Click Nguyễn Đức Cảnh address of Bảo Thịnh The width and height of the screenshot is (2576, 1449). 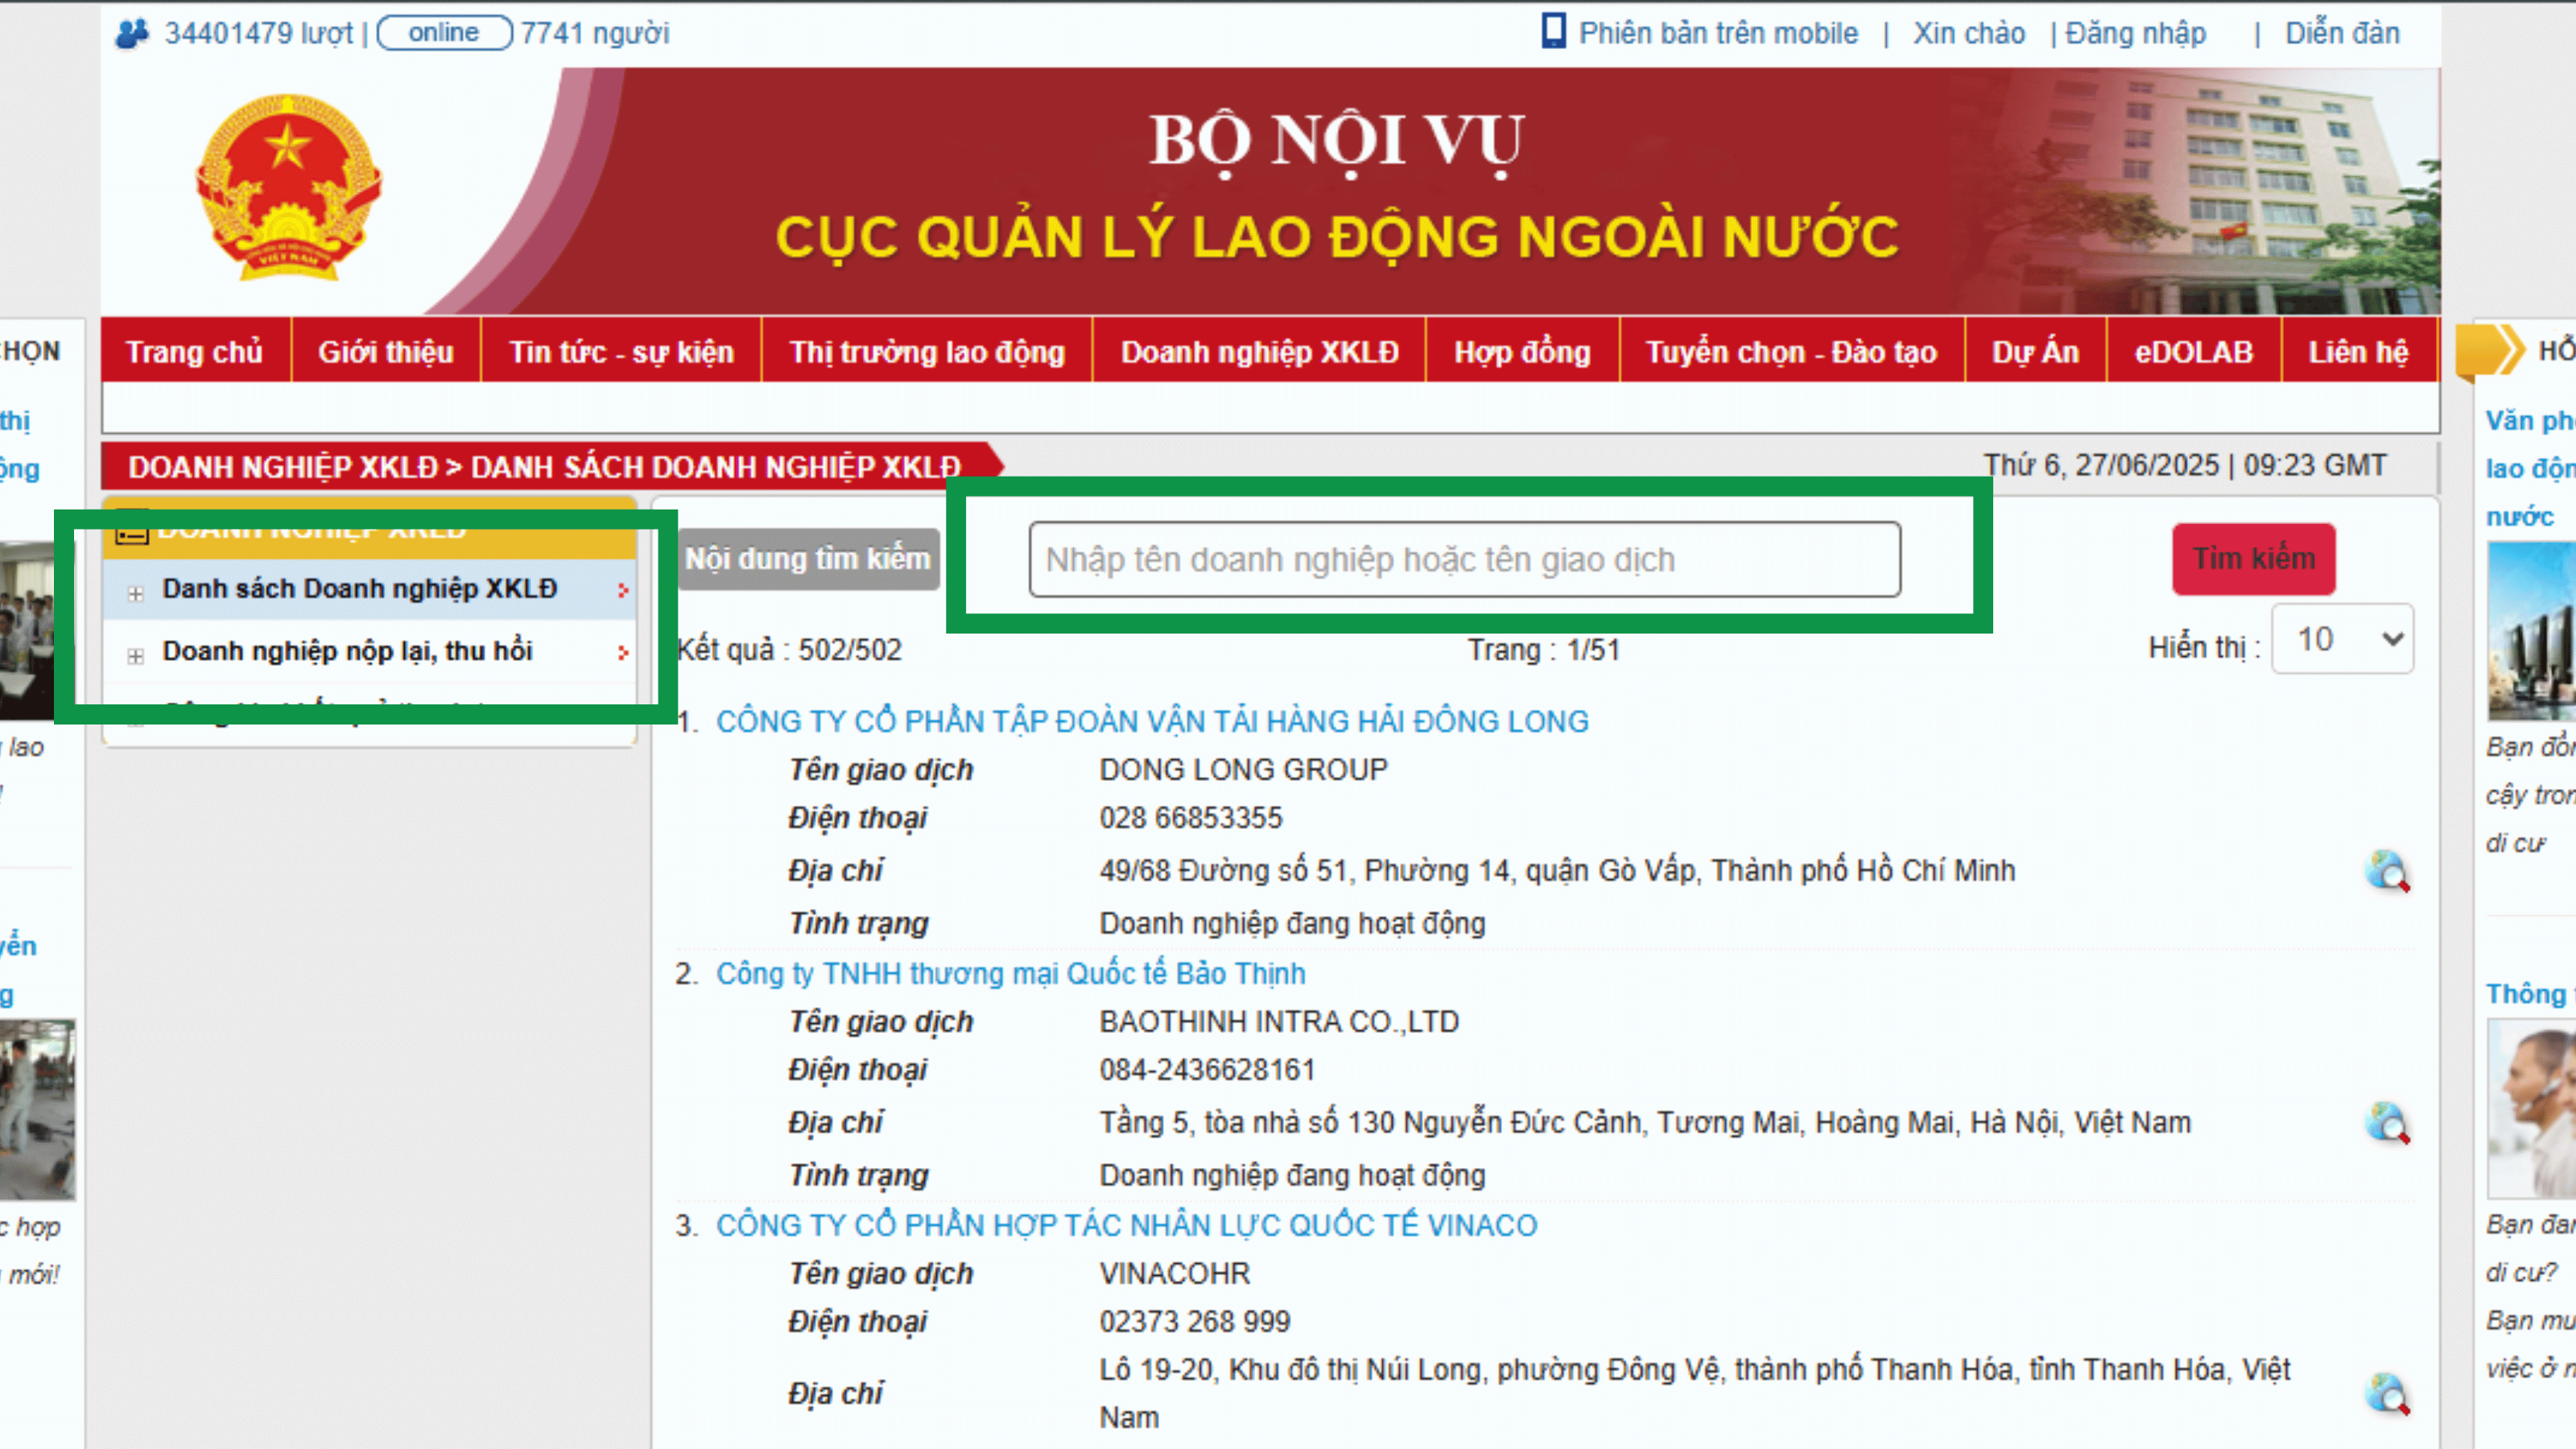pos(1645,1123)
